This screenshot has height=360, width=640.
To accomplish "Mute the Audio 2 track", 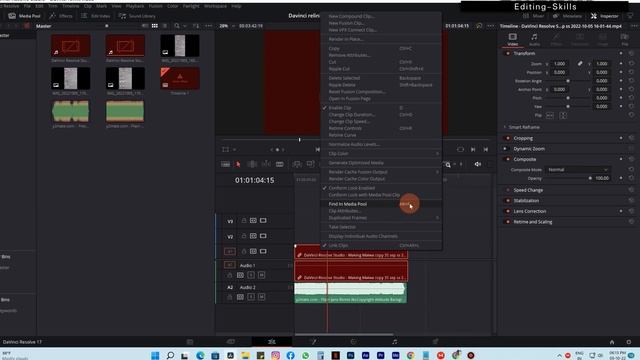I will (262, 297).
